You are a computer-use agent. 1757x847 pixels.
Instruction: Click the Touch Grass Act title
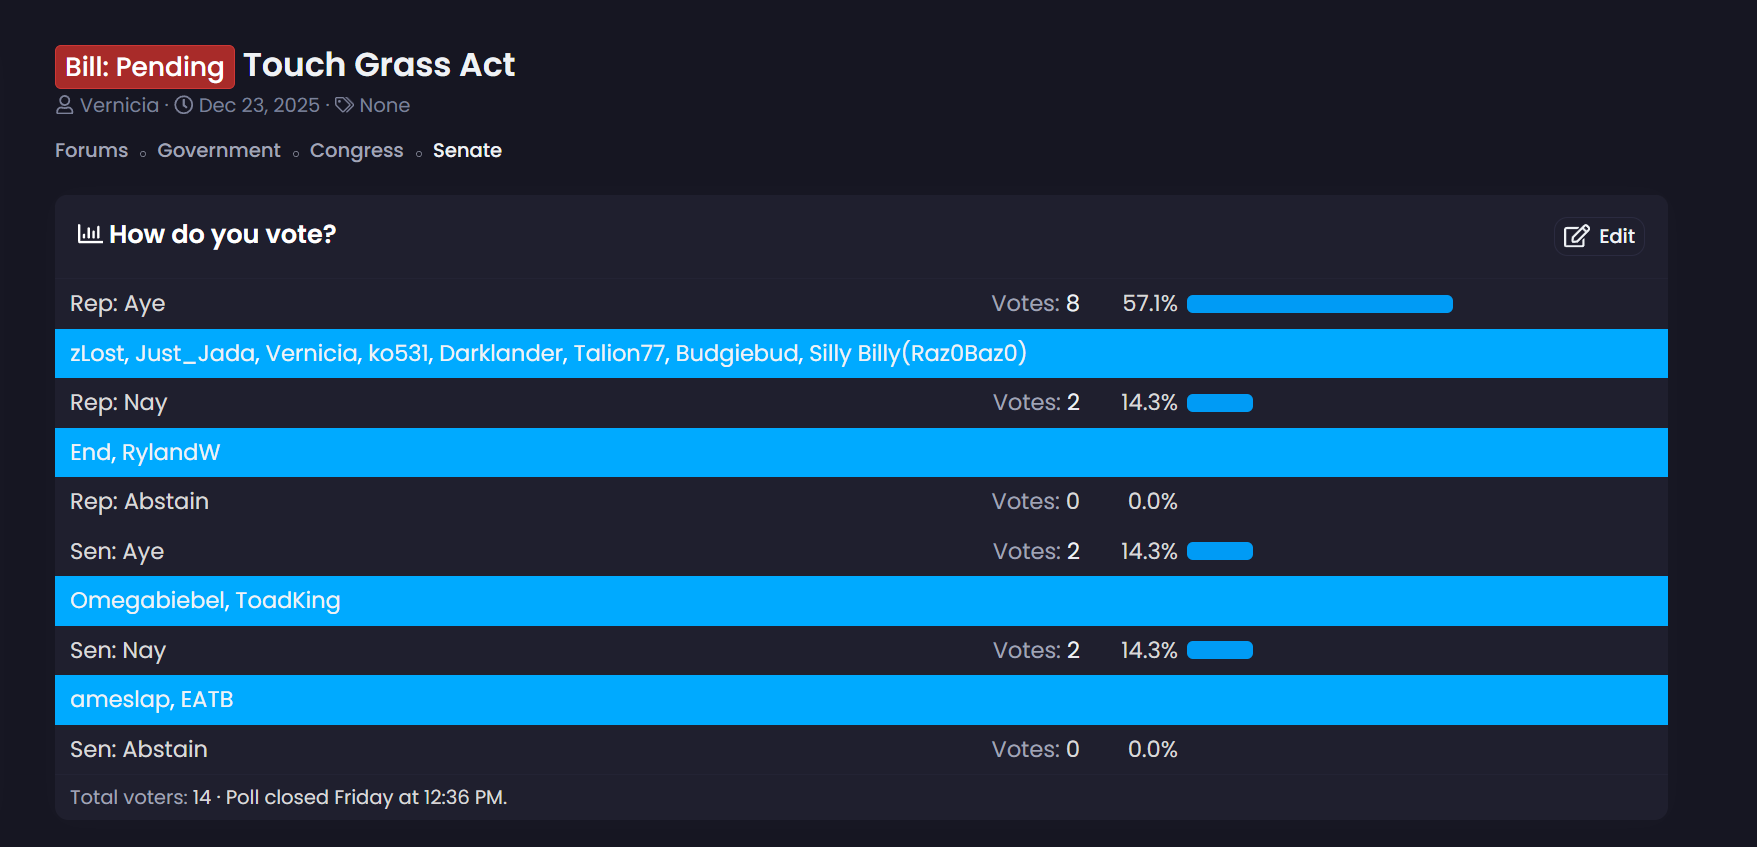(379, 65)
